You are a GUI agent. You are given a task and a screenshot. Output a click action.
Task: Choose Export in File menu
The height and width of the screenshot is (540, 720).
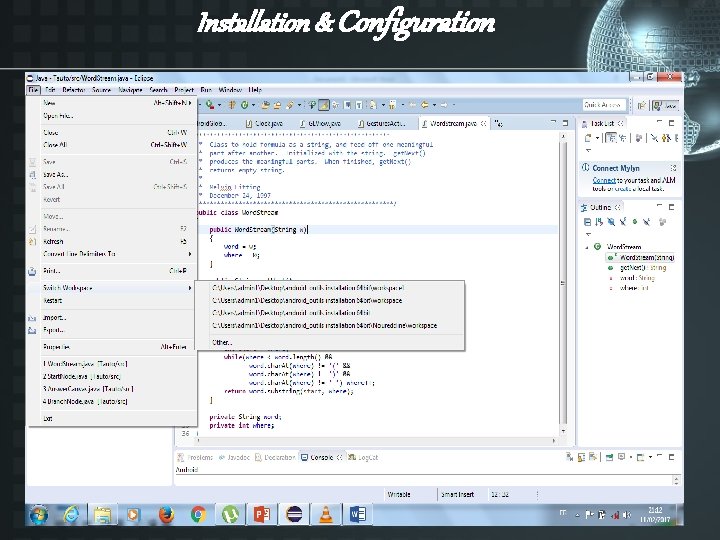point(112,330)
